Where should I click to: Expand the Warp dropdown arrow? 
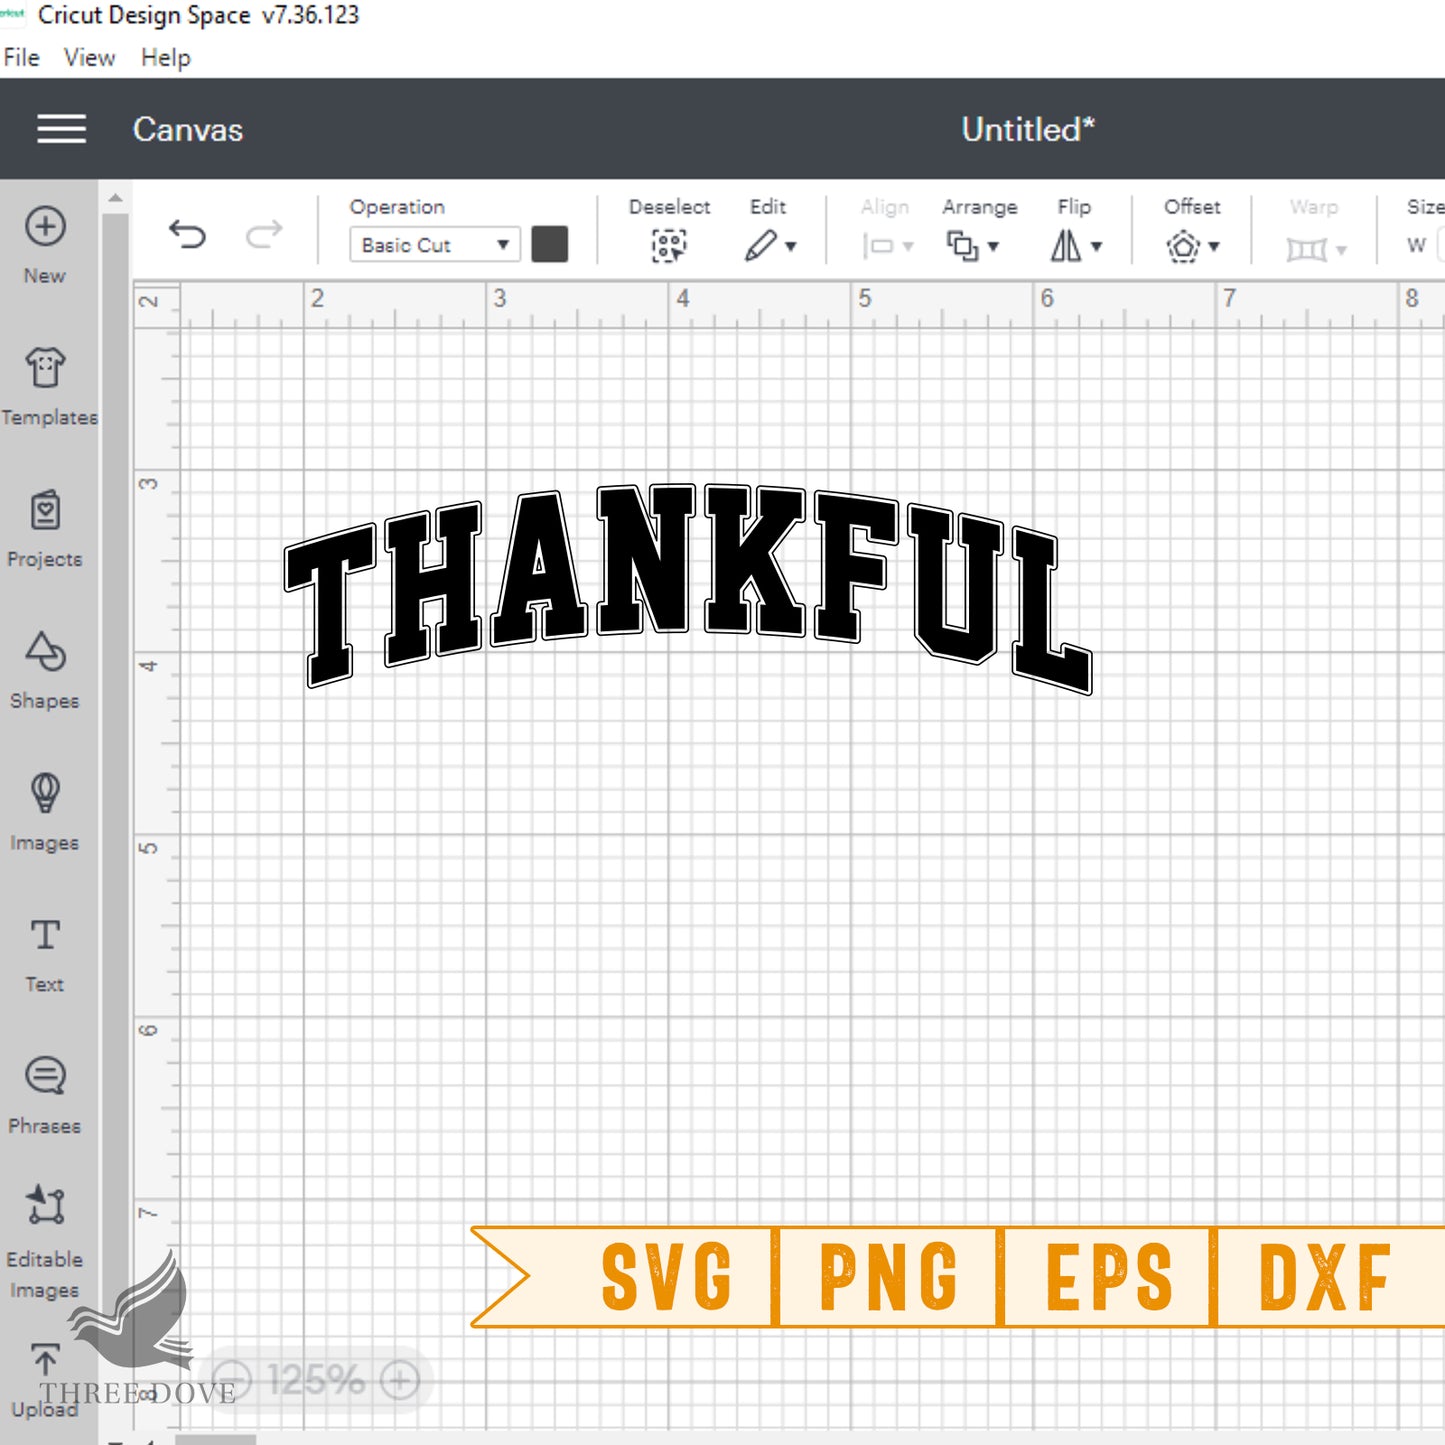tap(1341, 249)
